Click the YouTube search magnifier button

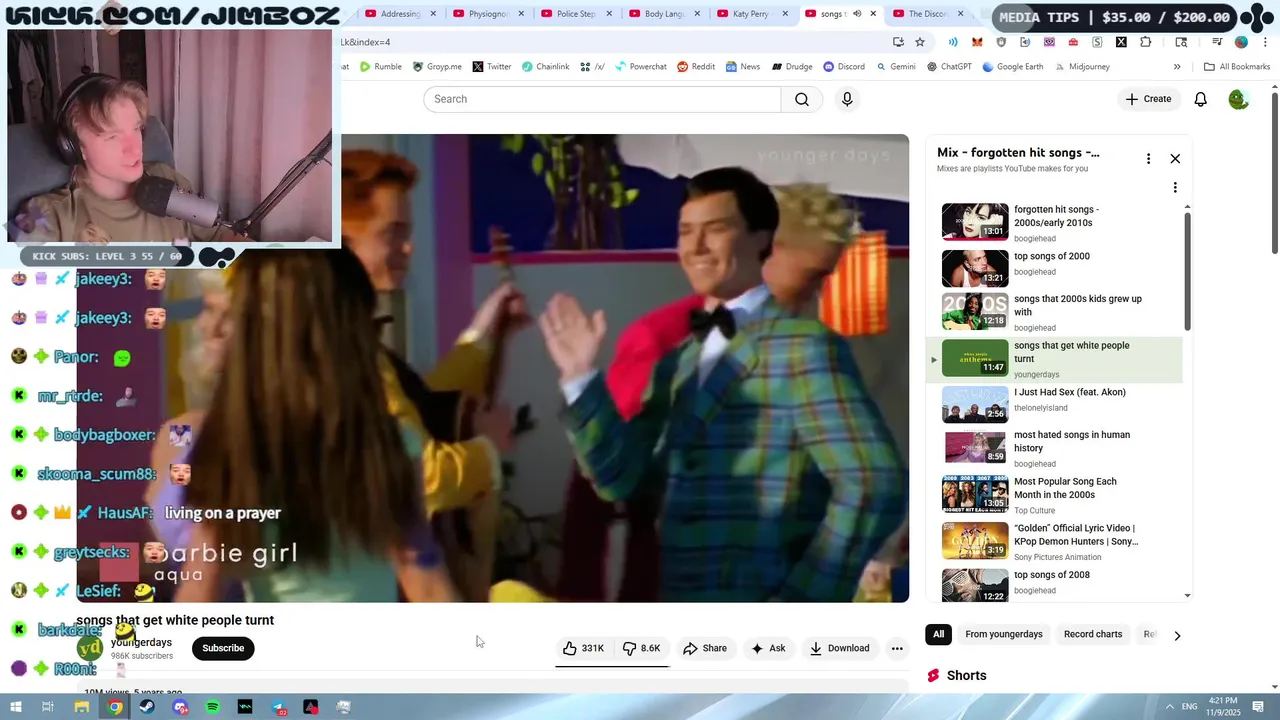pyautogui.click(x=802, y=99)
